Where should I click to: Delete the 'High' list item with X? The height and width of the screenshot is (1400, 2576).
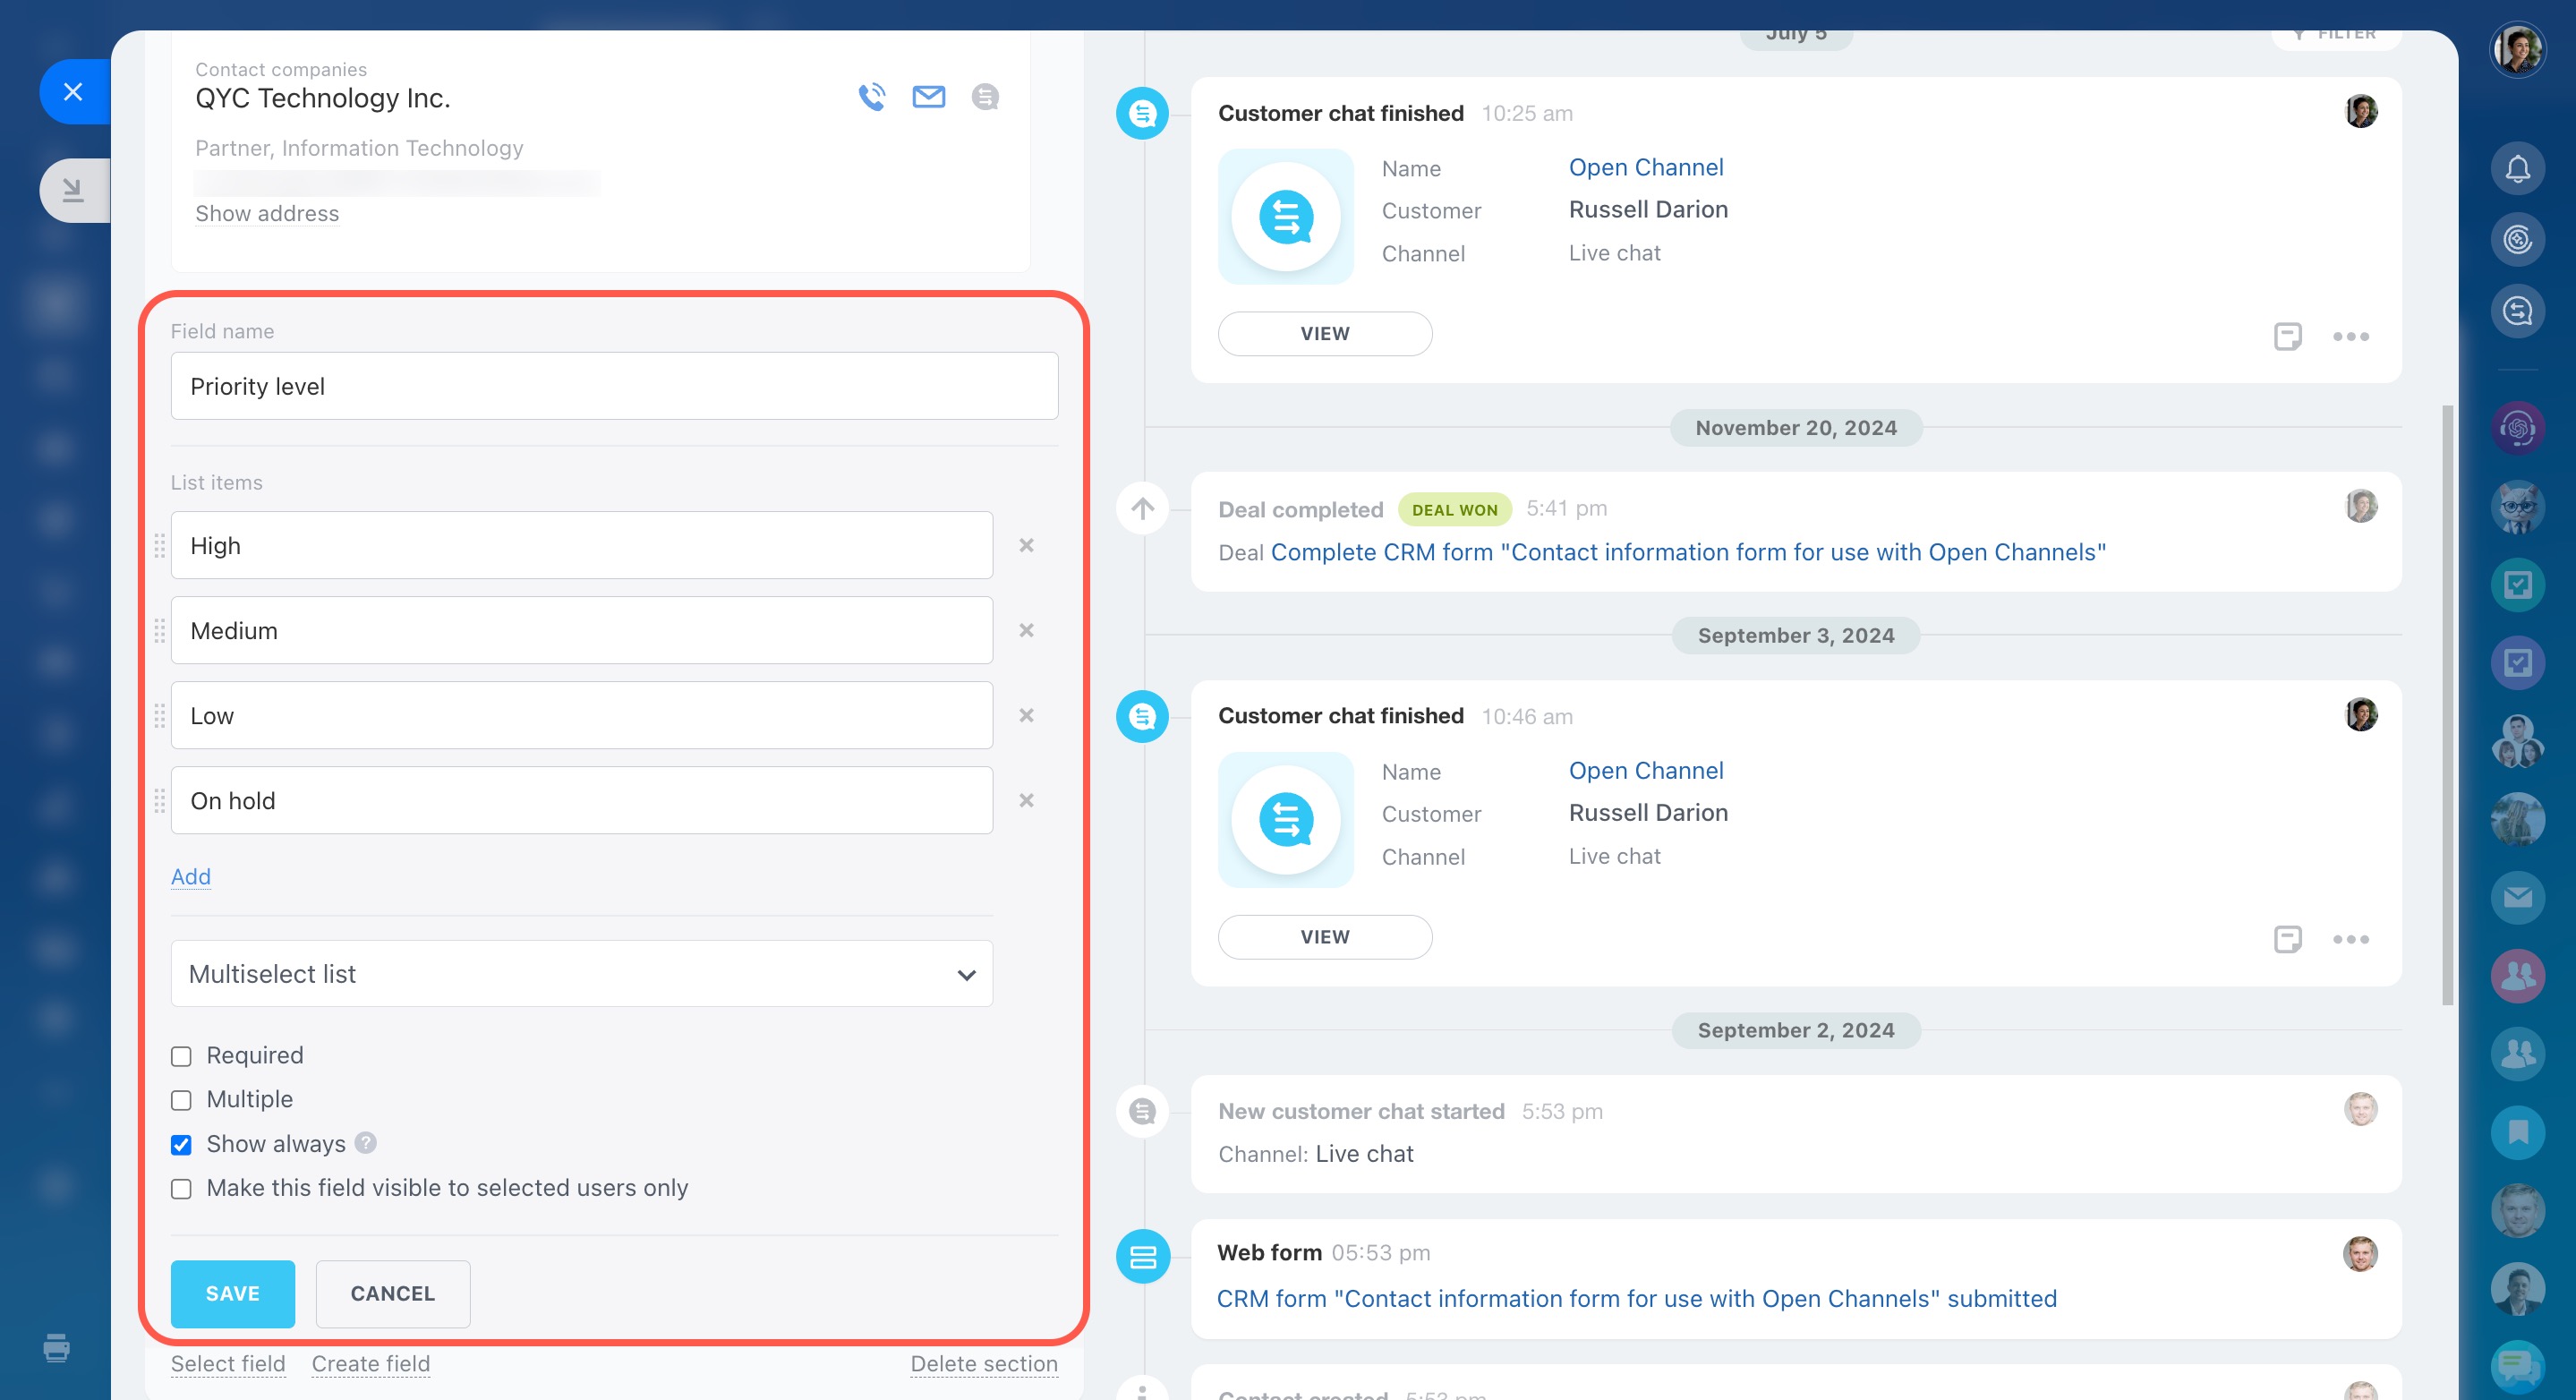coord(1026,545)
